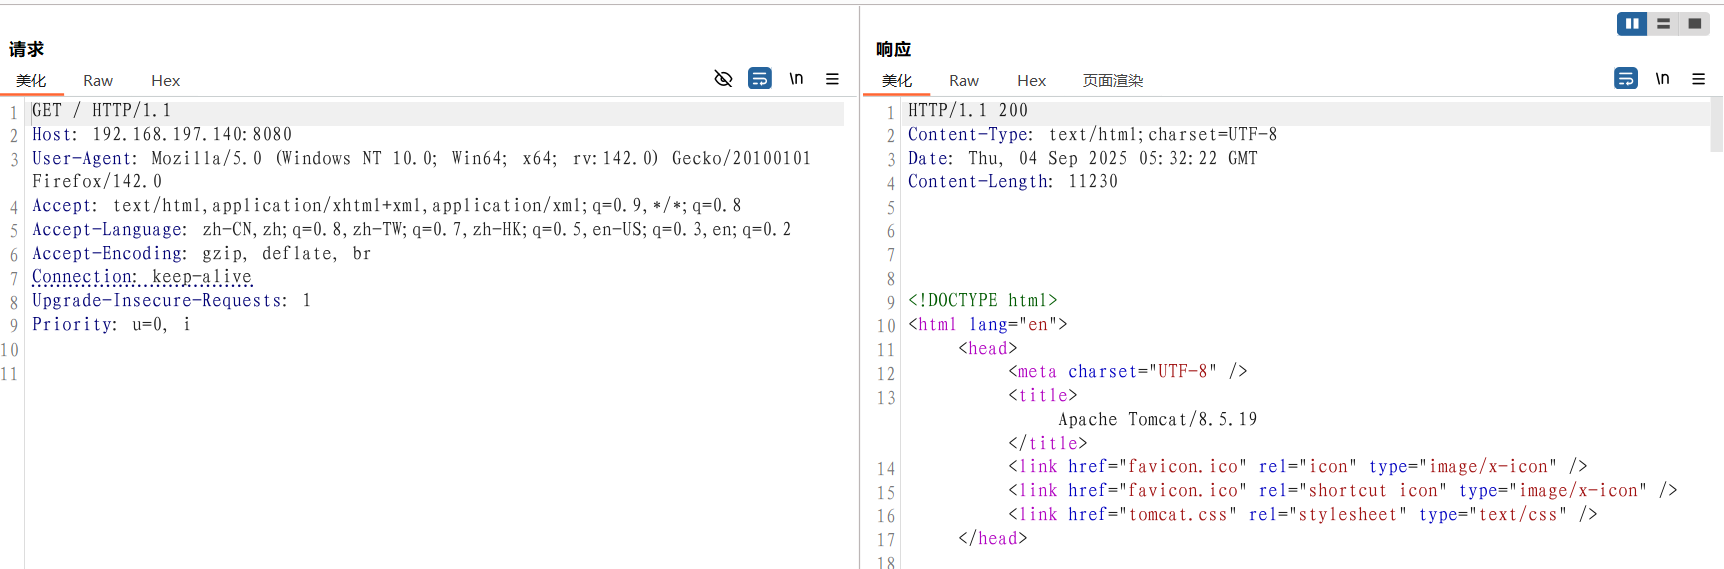1724x569 pixels.
Task: Click the 响应 panel heading
Action: [893, 49]
